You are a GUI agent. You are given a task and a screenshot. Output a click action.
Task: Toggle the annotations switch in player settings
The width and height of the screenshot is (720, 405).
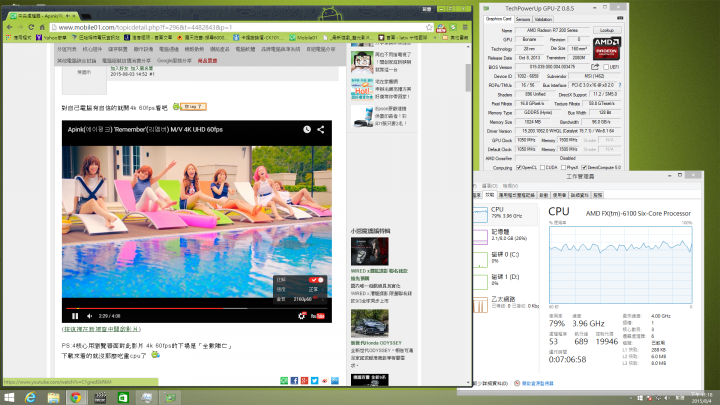[x=315, y=280]
